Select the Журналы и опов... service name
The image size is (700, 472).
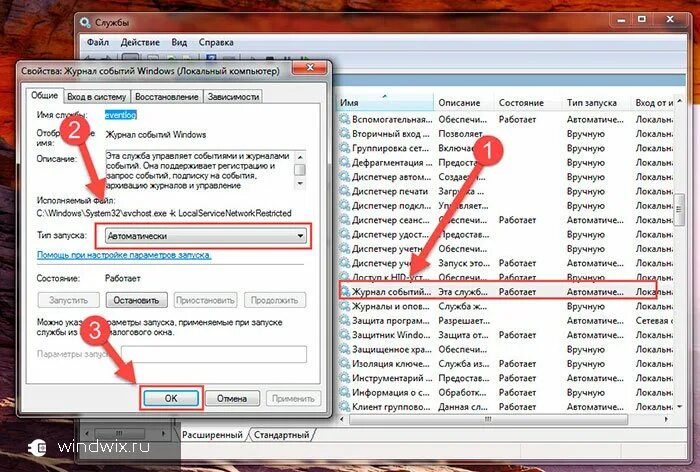click(x=391, y=306)
